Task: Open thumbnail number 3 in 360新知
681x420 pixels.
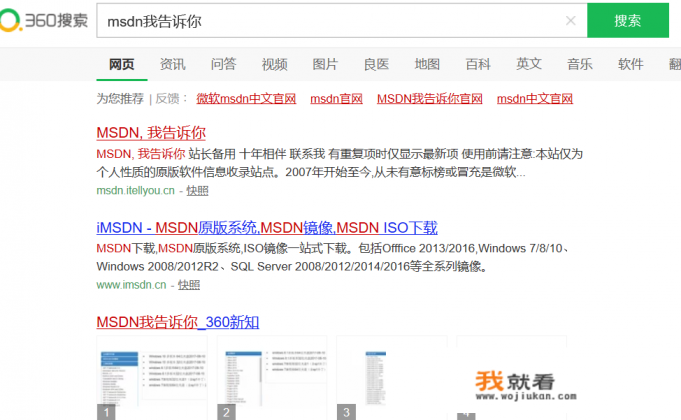Action: coord(392,378)
